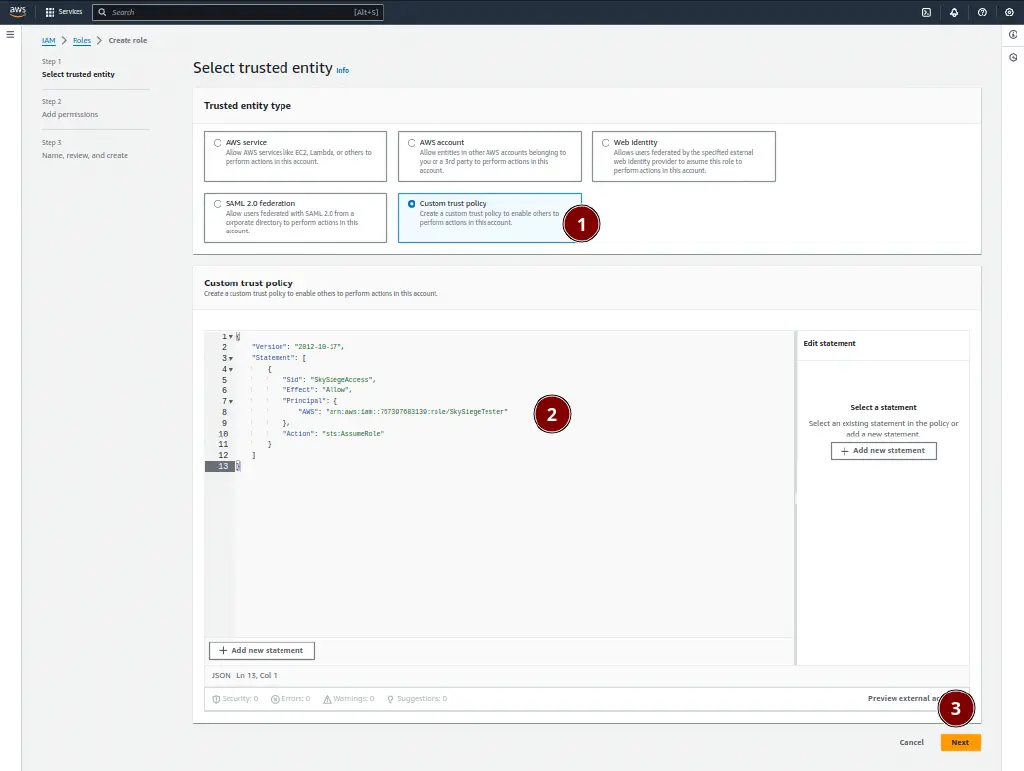Open the history clock icon on the right edge
The image size is (1024, 771).
pyautogui.click(x=1013, y=57)
